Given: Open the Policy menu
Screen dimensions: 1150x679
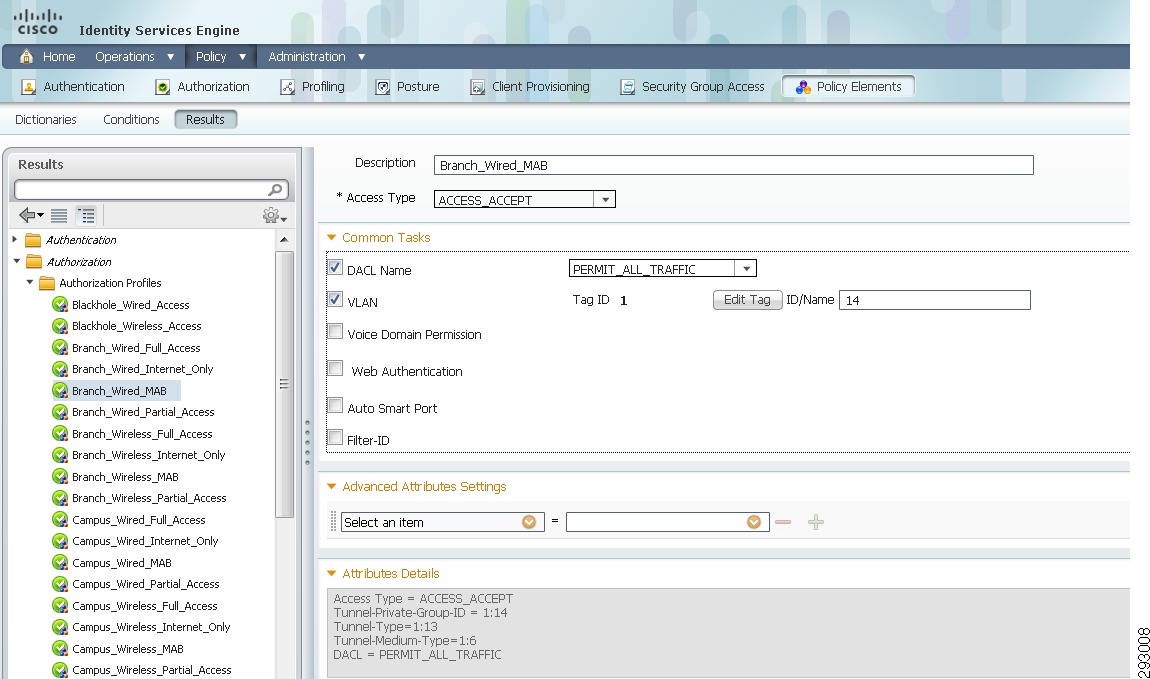Looking at the screenshot, I should pyautogui.click(x=221, y=56).
